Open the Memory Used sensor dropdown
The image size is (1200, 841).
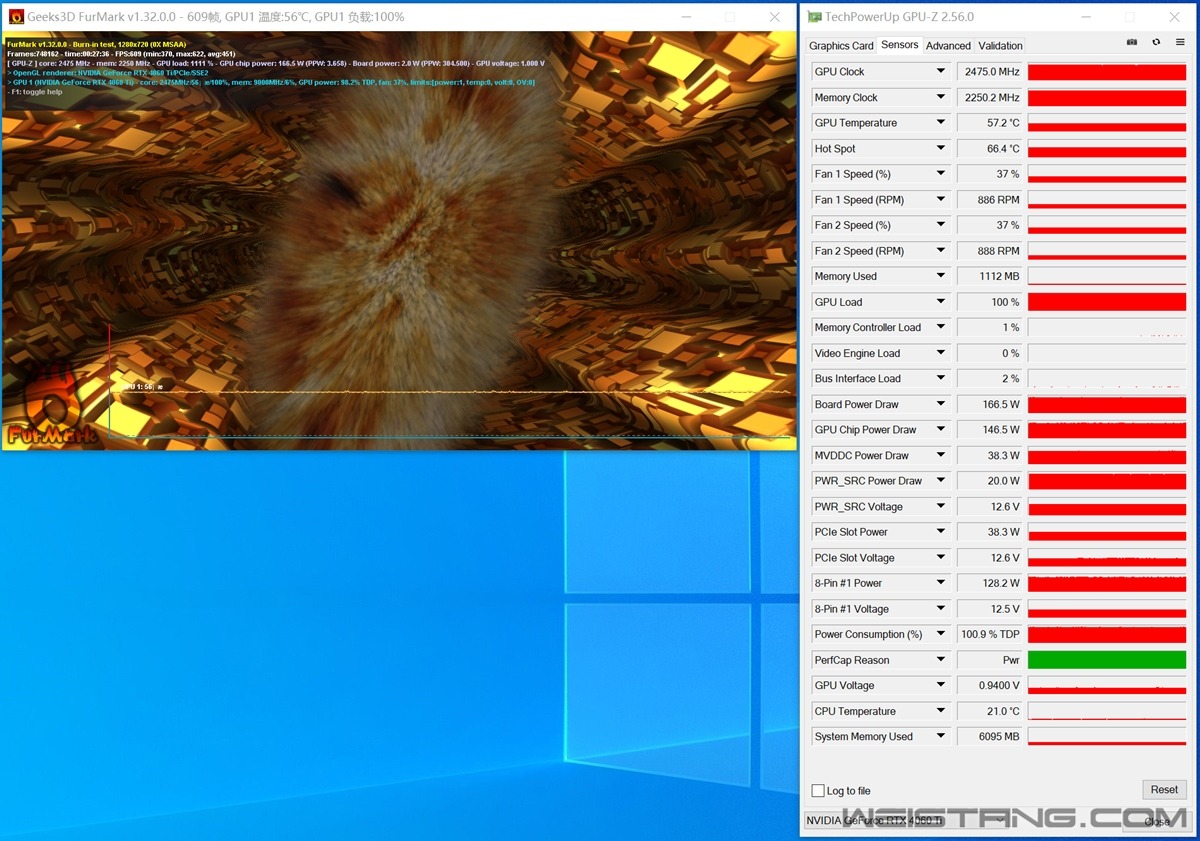tap(941, 276)
